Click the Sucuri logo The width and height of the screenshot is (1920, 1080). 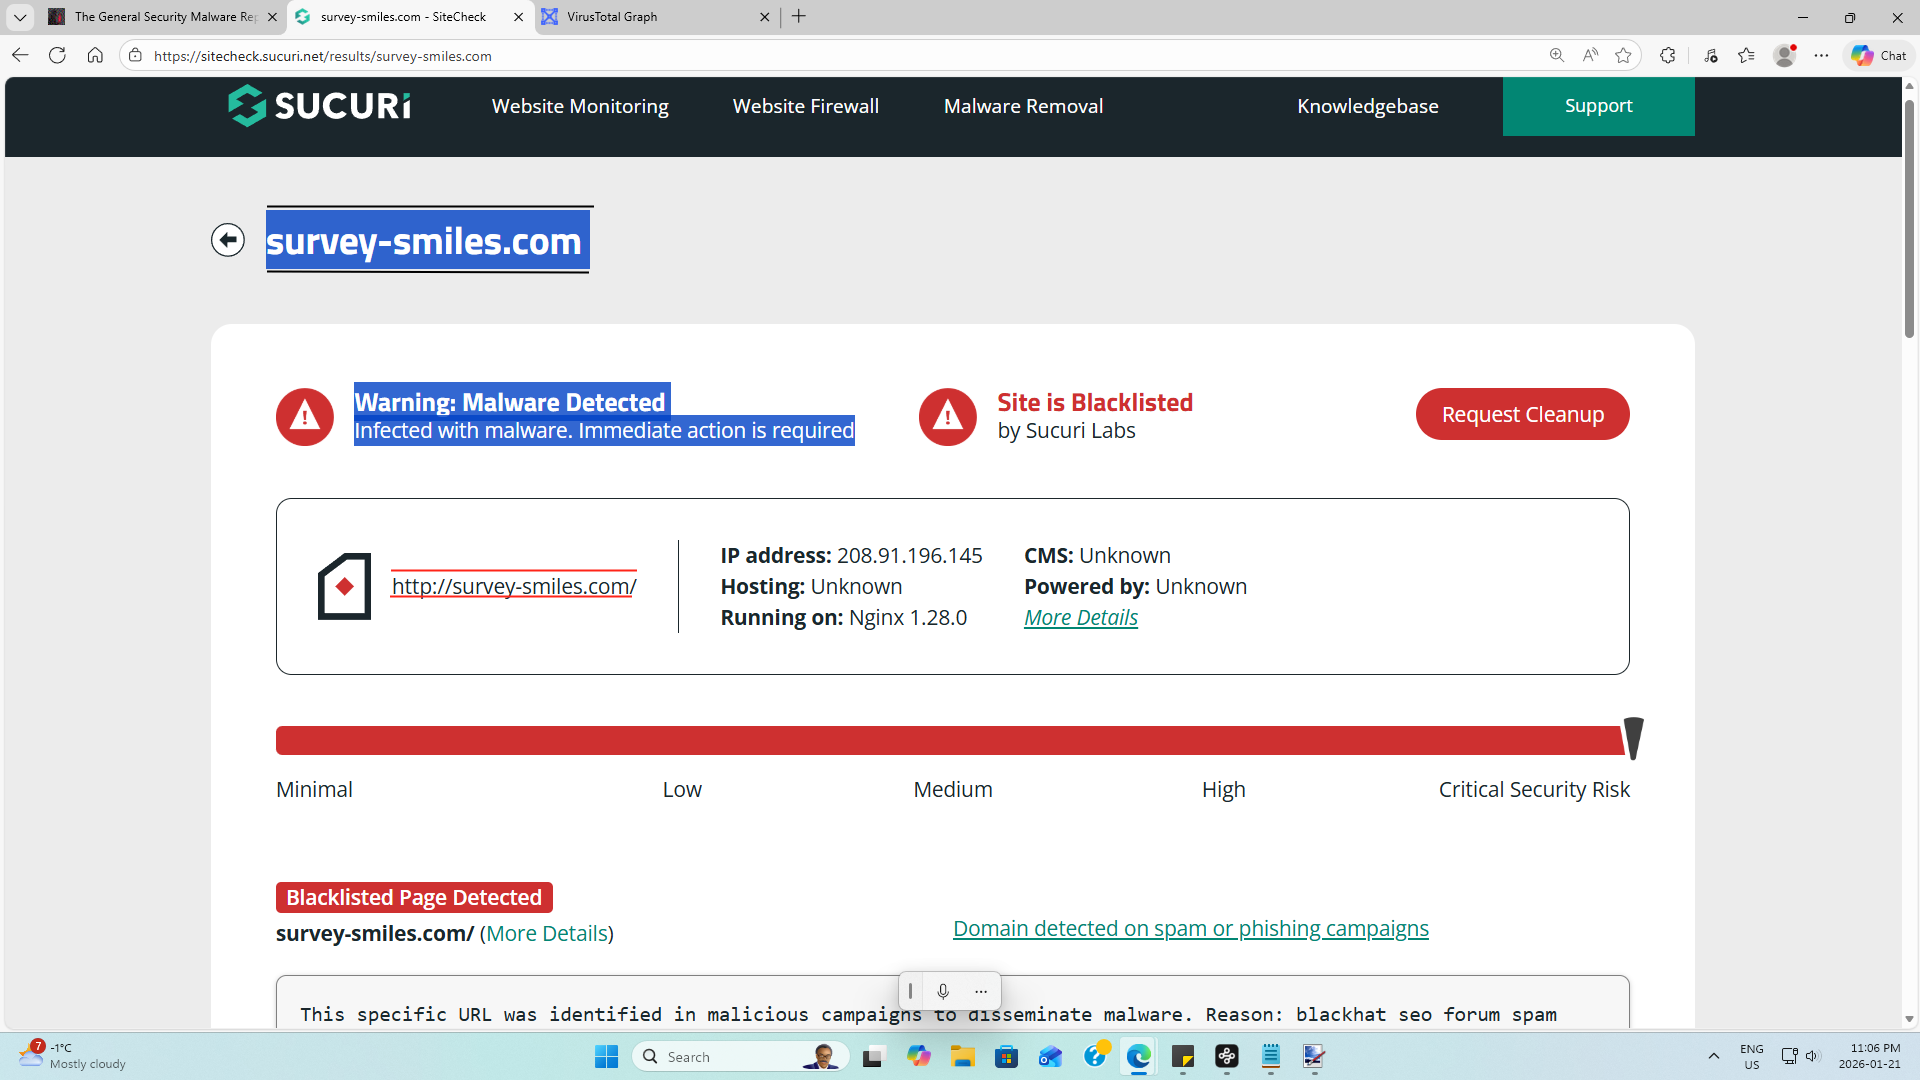(x=319, y=106)
